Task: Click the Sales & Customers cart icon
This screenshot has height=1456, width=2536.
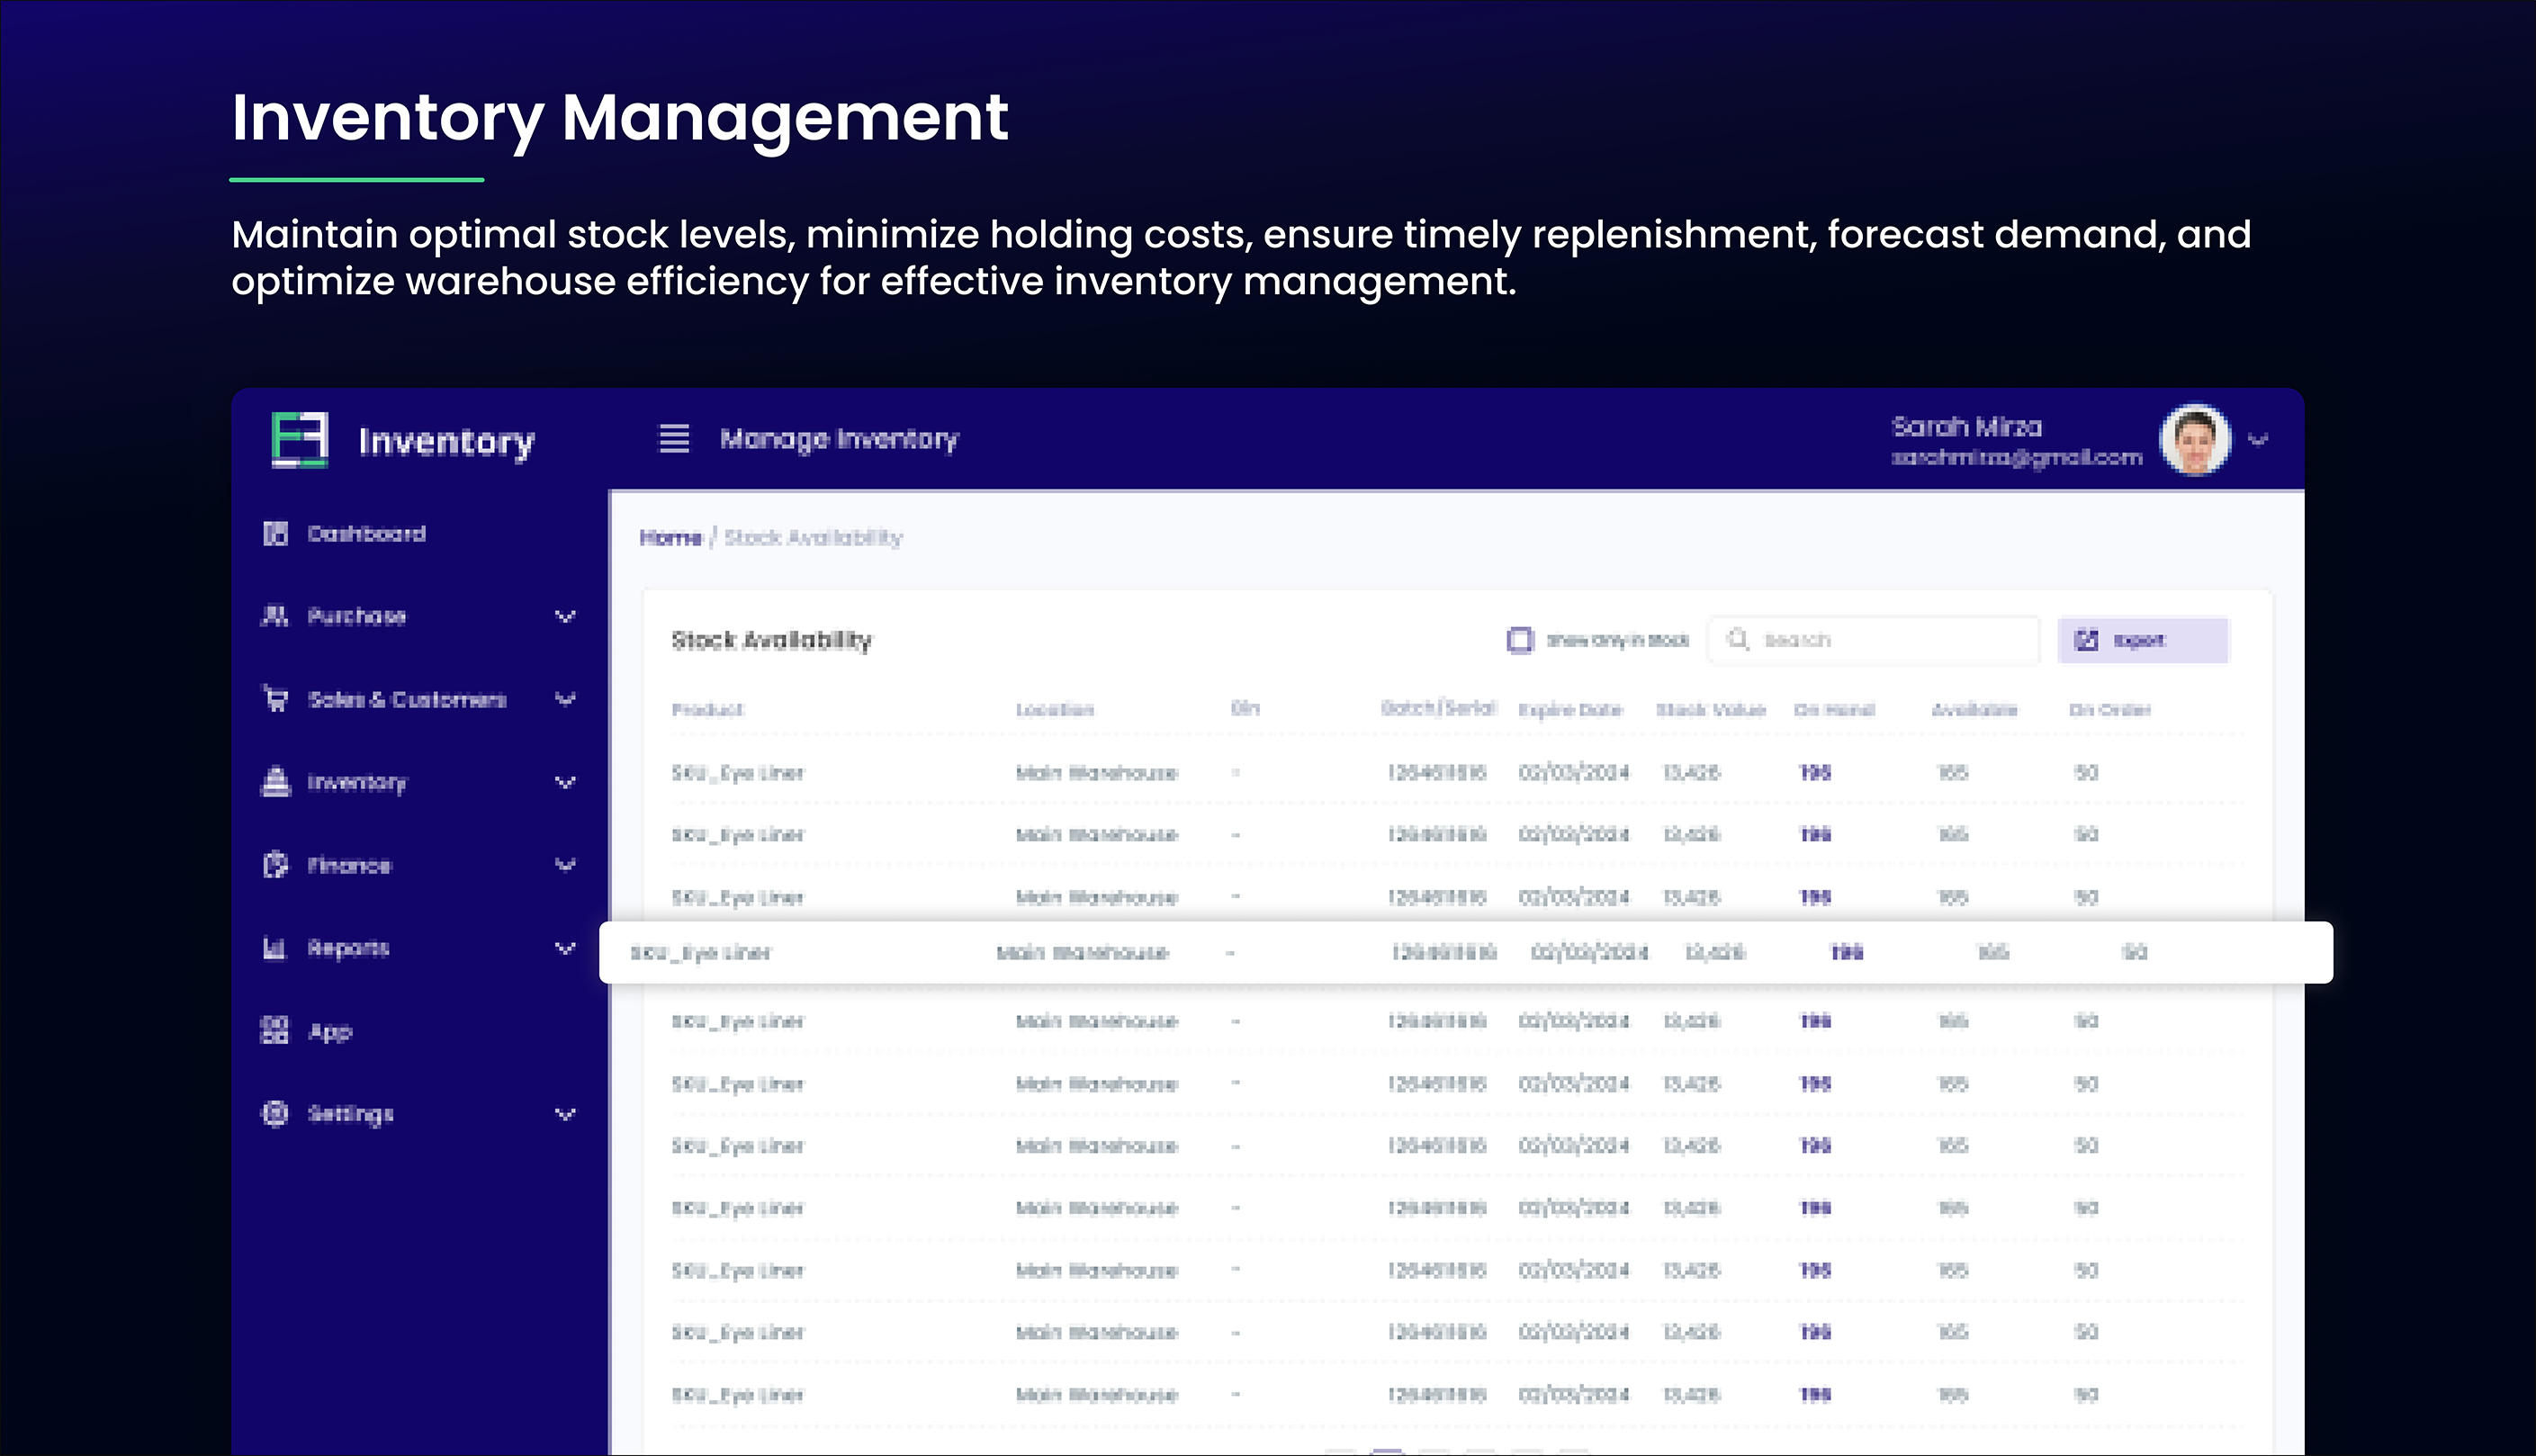Action: (x=275, y=699)
